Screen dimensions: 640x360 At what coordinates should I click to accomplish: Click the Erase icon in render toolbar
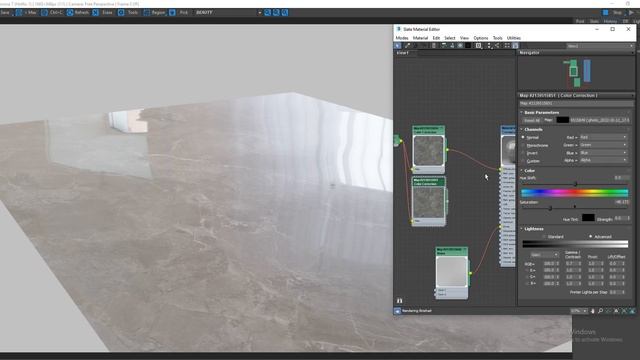coord(95,13)
